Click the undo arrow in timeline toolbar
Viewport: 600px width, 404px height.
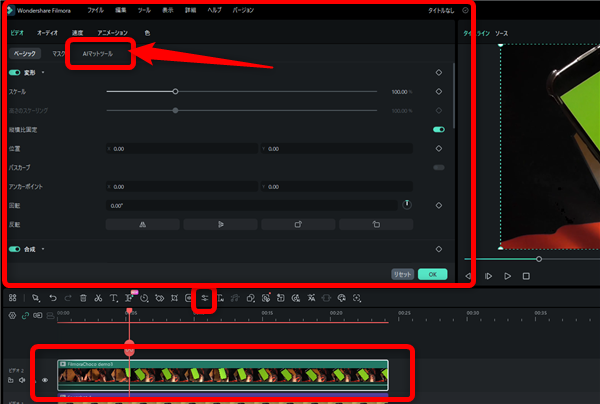click(52, 298)
